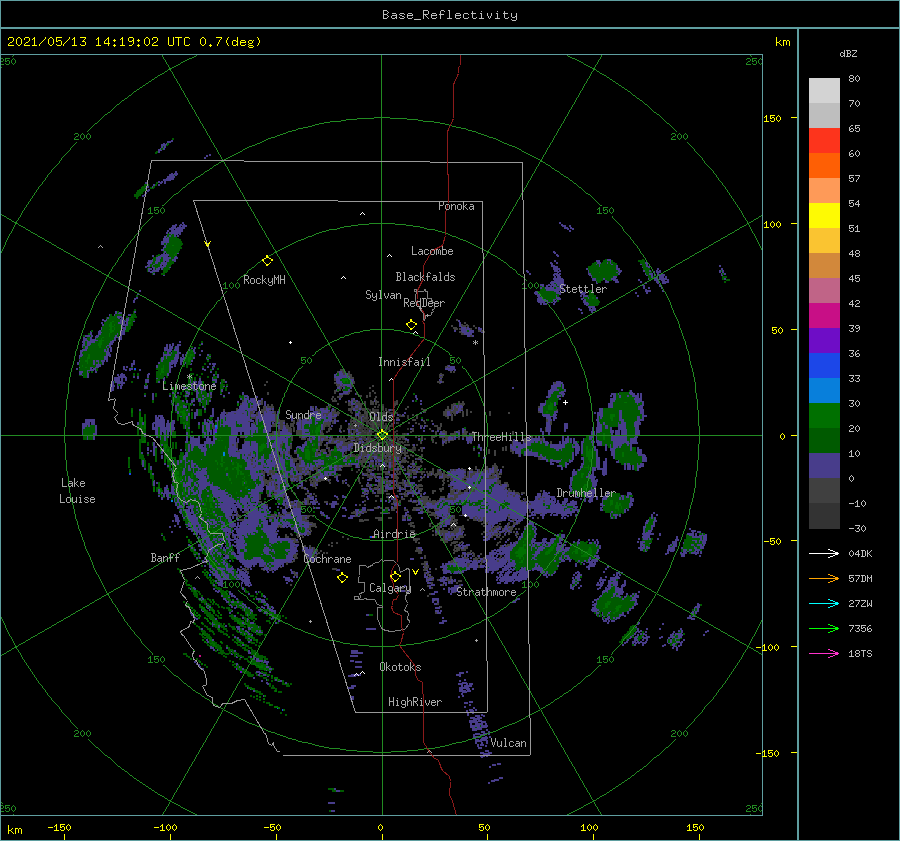
Task: Click the Banff label
Action: pos(165,557)
